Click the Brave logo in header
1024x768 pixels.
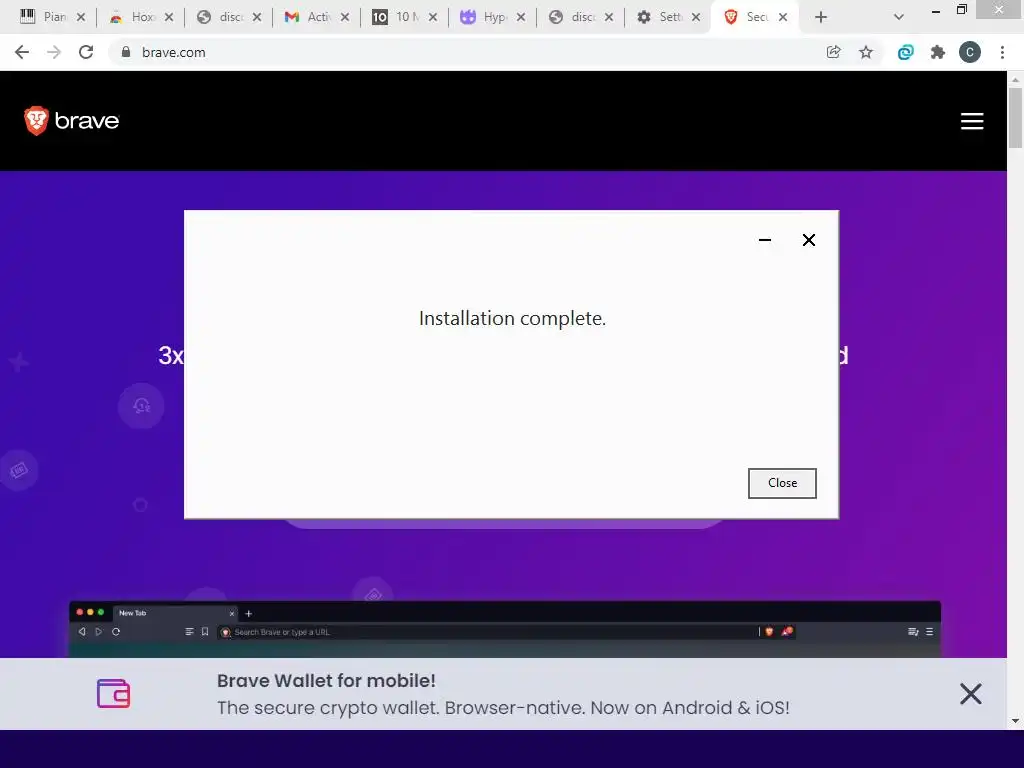click(x=71, y=121)
